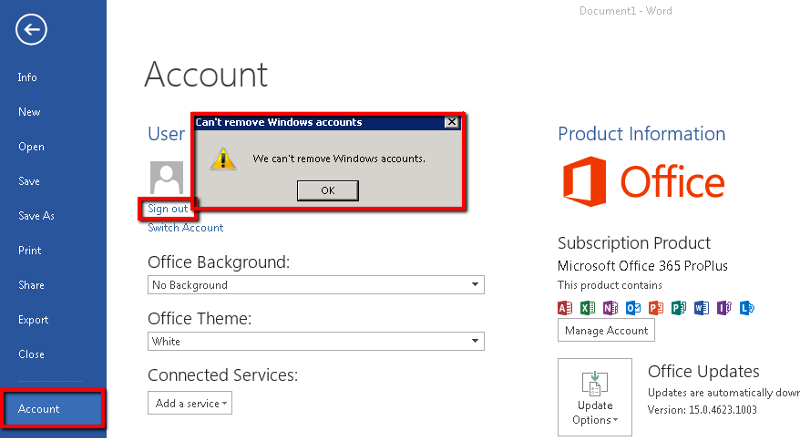The width and height of the screenshot is (800, 438).
Task: Select Save in the sidebar
Action: tap(29, 181)
